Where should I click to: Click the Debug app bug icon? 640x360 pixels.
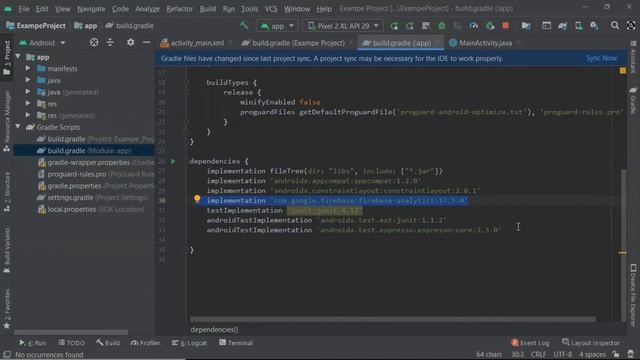442,26
